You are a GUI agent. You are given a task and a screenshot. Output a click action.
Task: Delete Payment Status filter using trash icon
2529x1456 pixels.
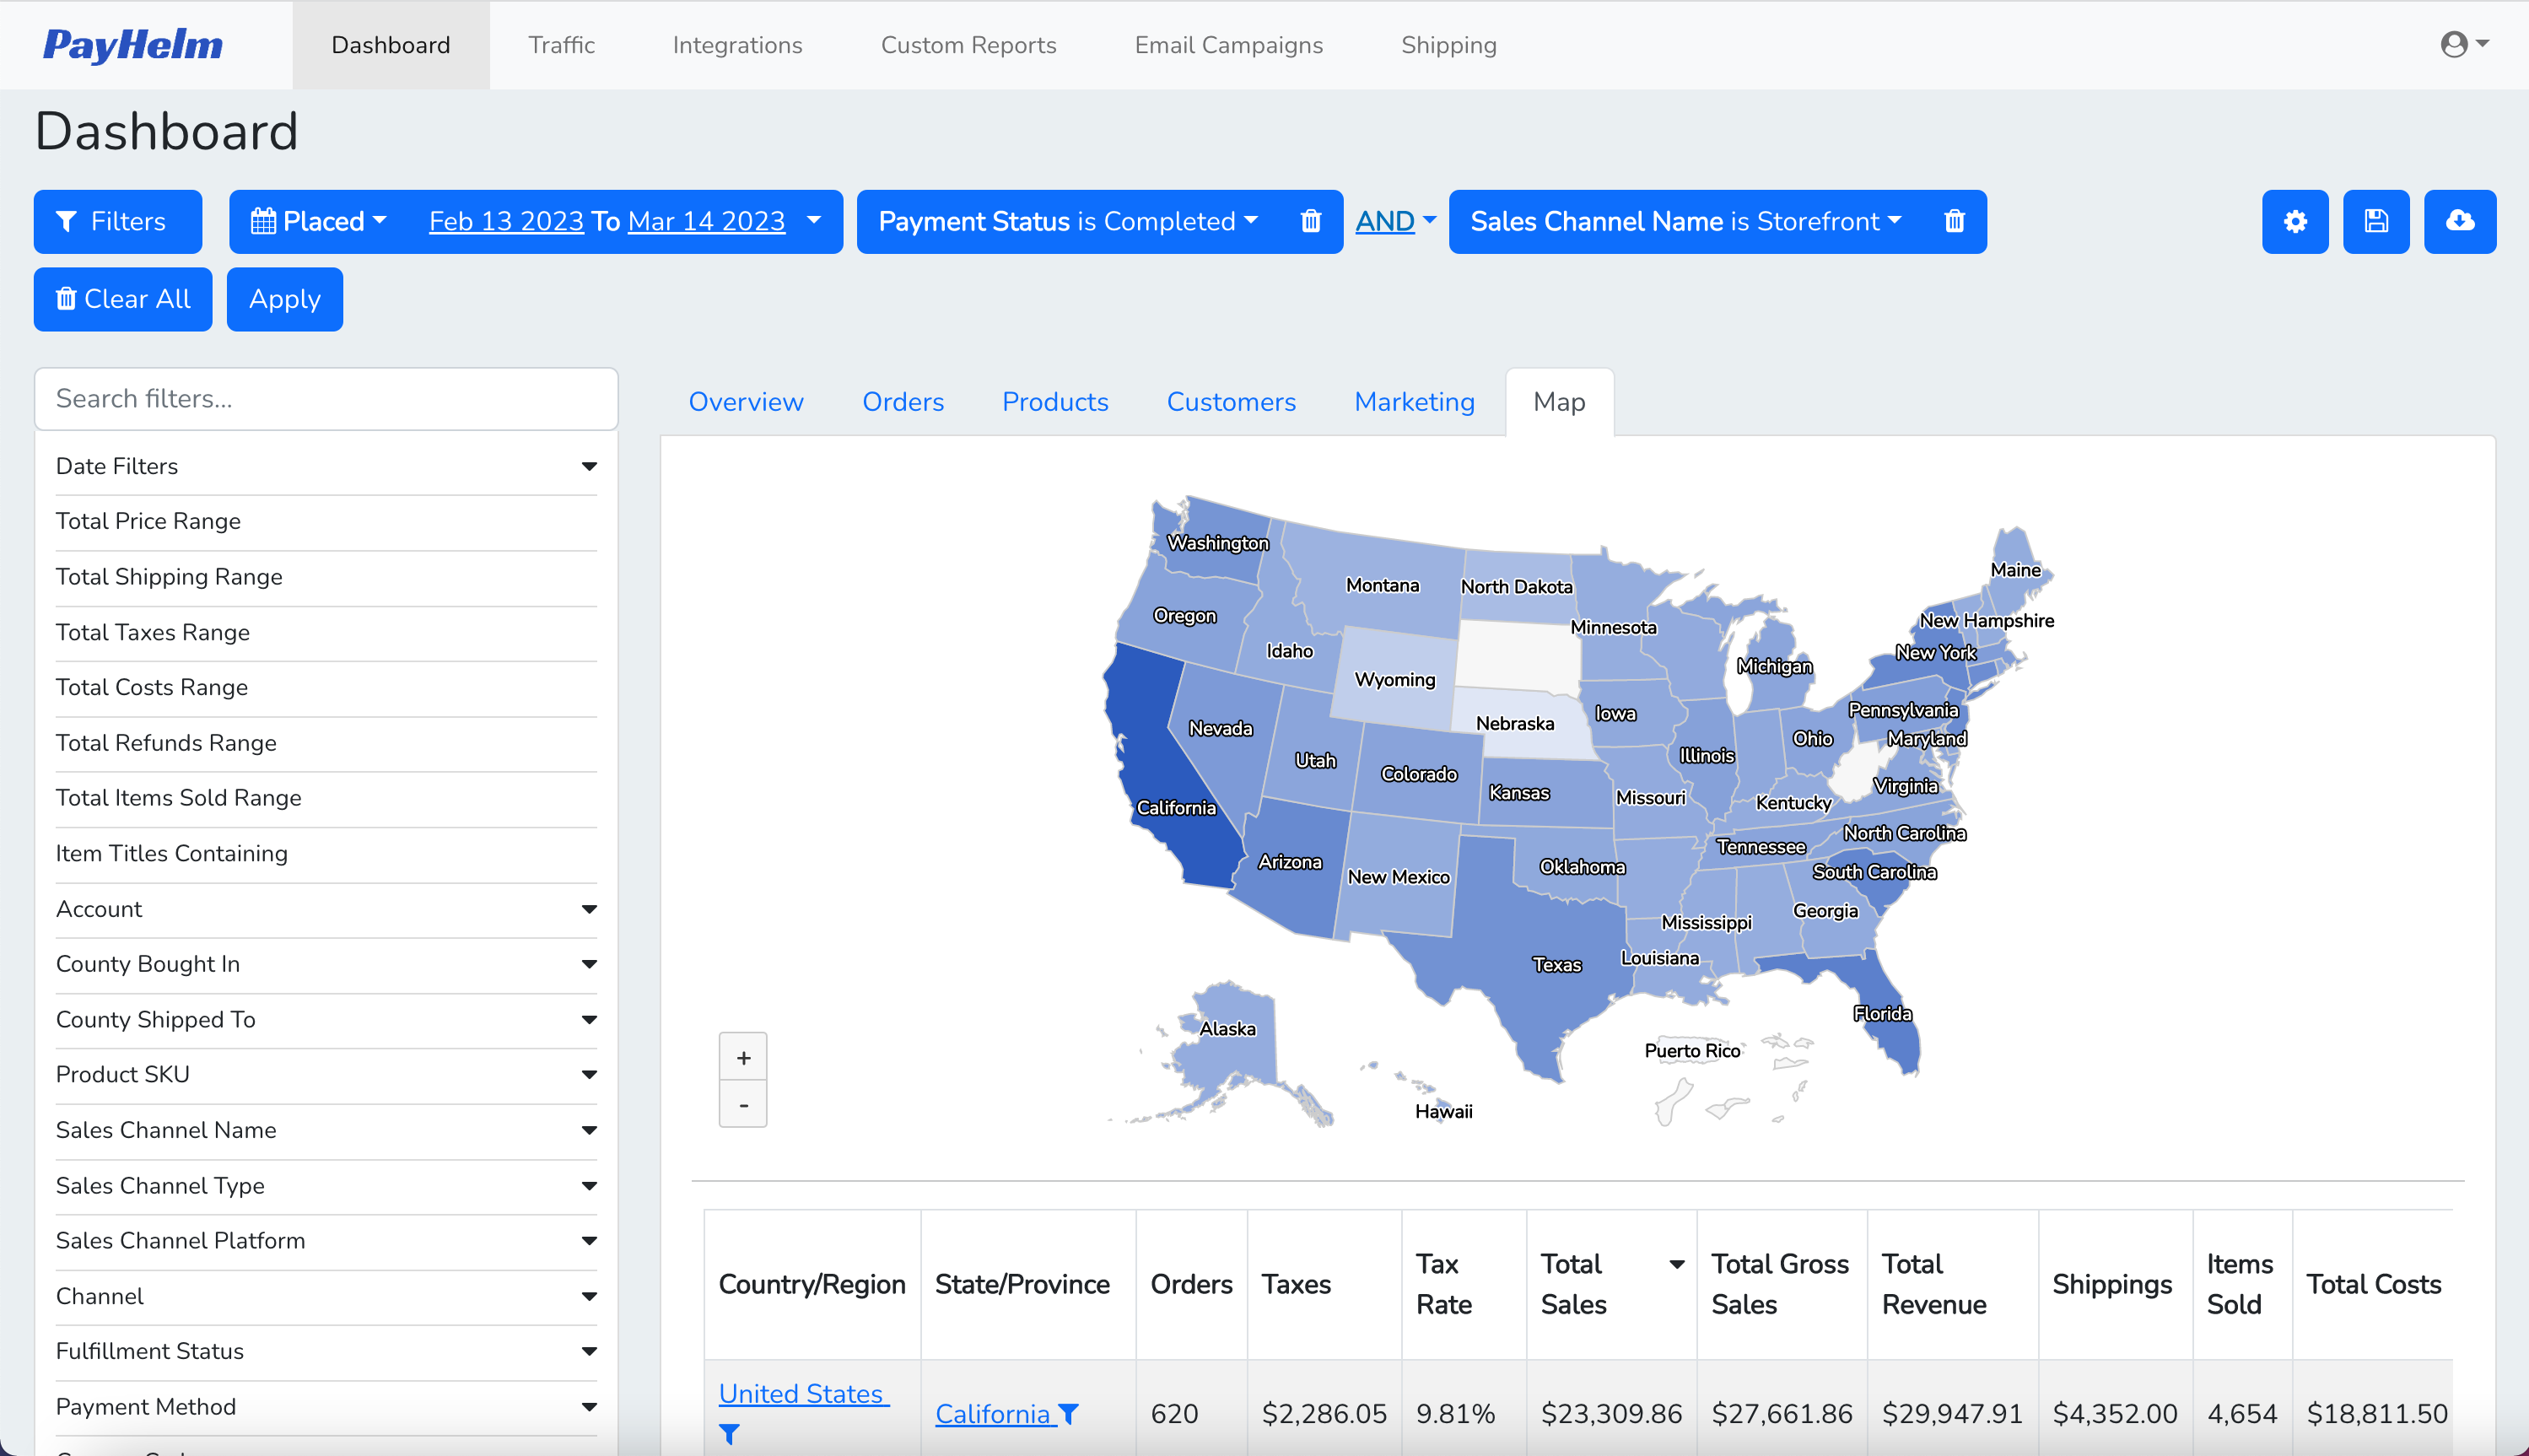(1311, 221)
